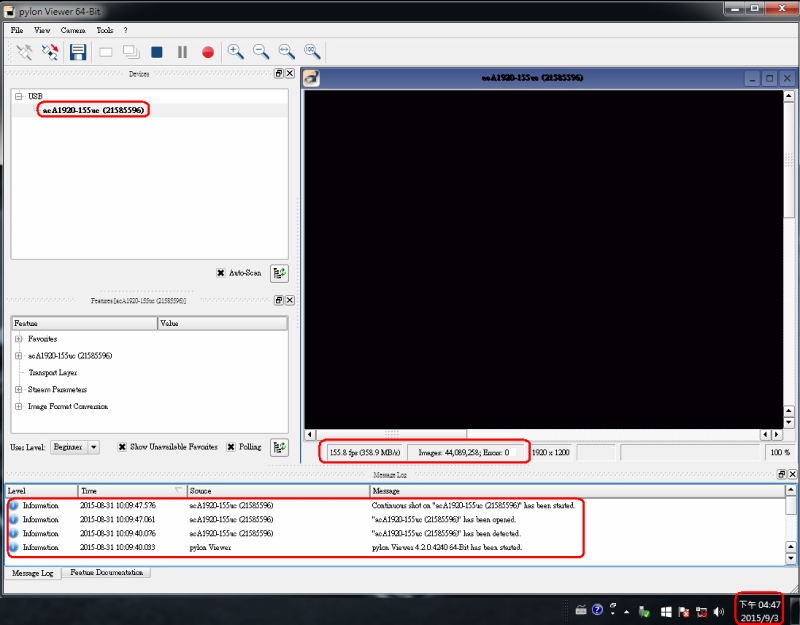
Task: Disable the Polling checkbox
Action: point(230,447)
